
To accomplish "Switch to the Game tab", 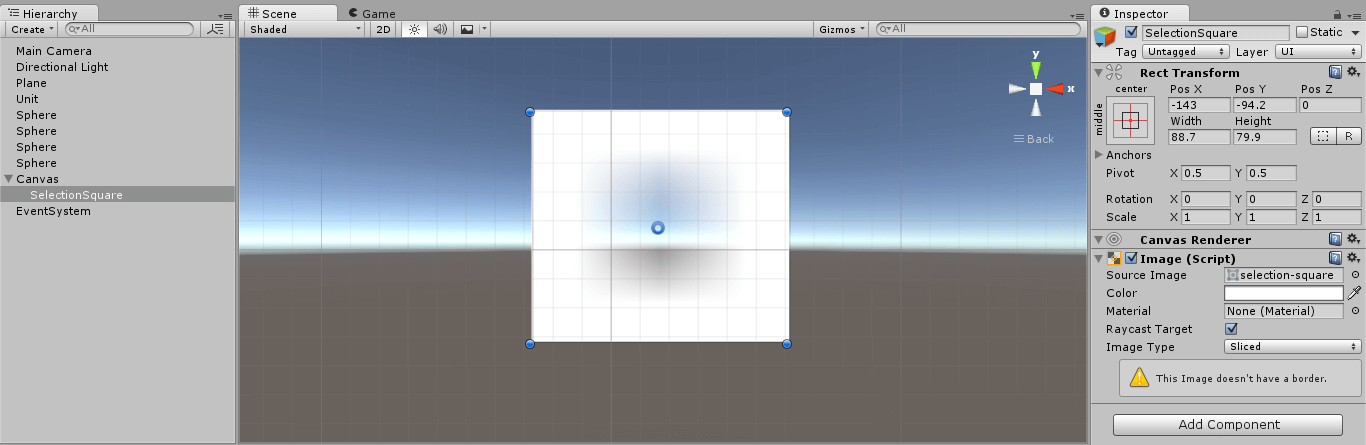I will click(371, 13).
